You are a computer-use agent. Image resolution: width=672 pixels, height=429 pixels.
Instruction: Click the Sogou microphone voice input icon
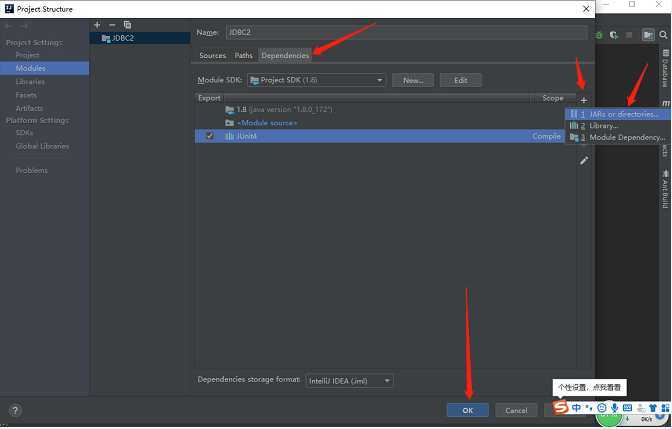click(x=615, y=408)
